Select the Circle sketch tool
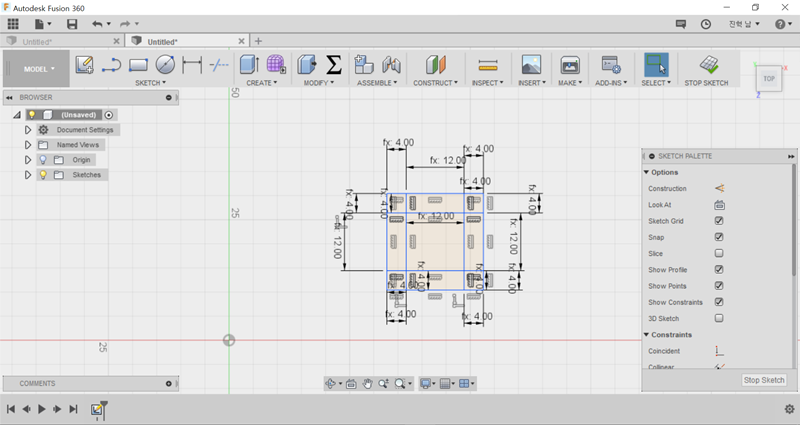 165,65
